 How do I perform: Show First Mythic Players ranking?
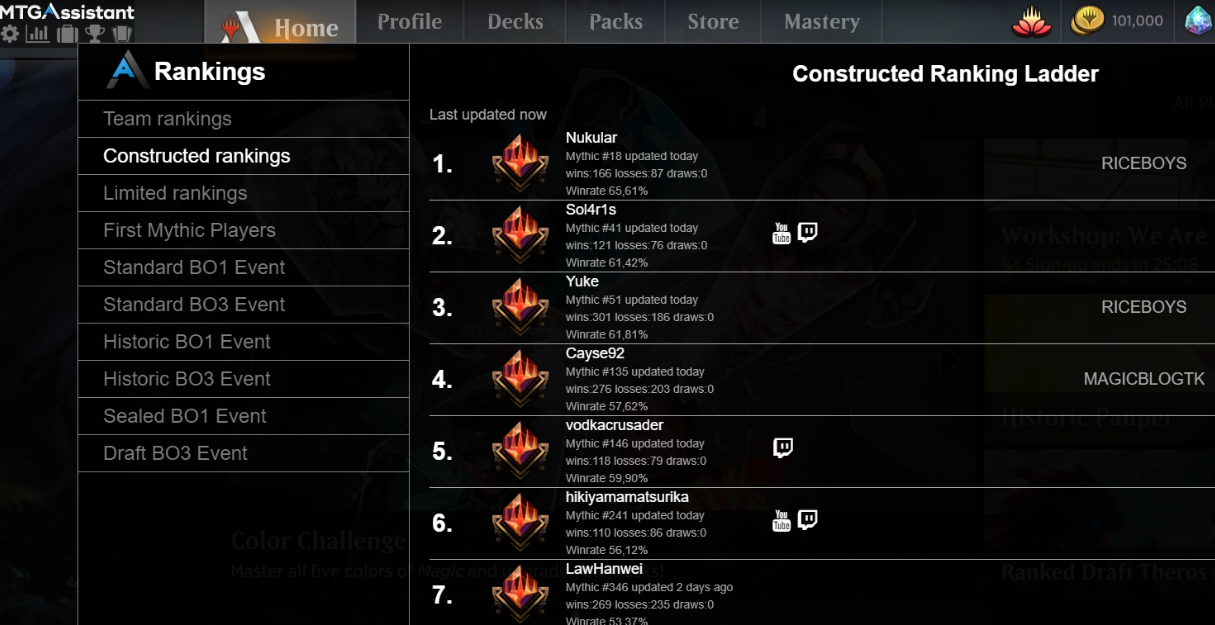[x=189, y=230]
